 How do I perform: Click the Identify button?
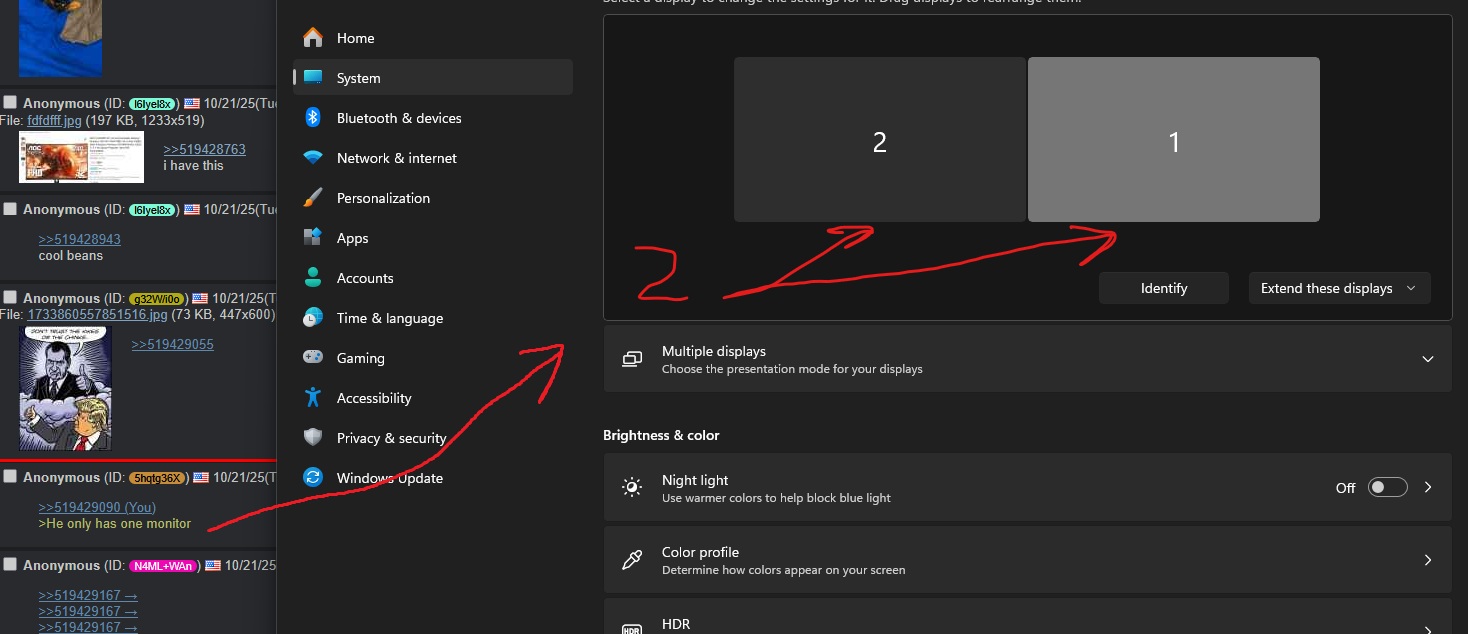point(1164,288)
